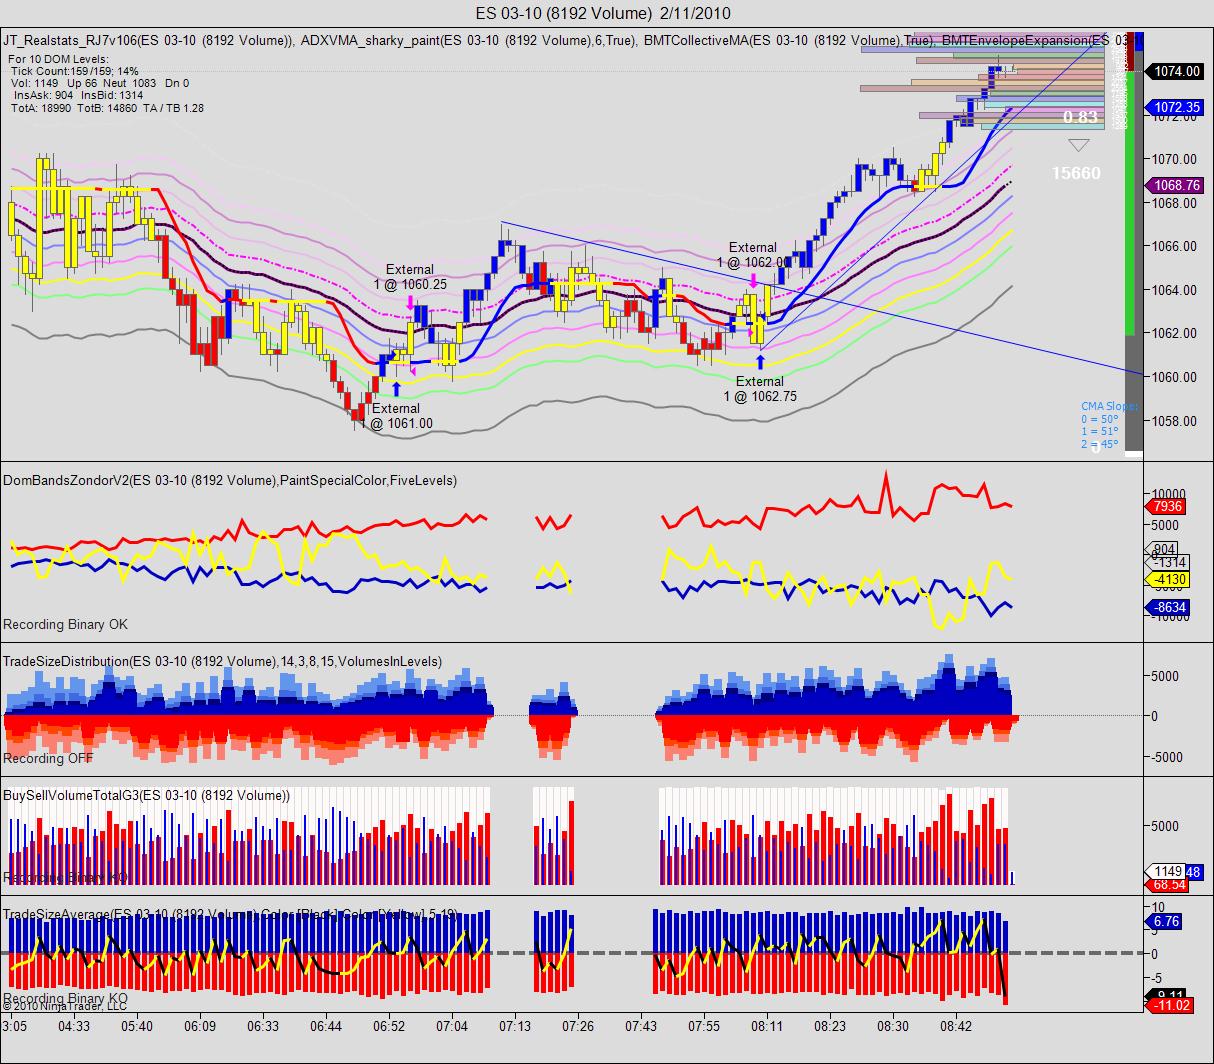Select the TradeSizeDistribution panel label
This screenshot has width=1214, height=1064.
222,661
